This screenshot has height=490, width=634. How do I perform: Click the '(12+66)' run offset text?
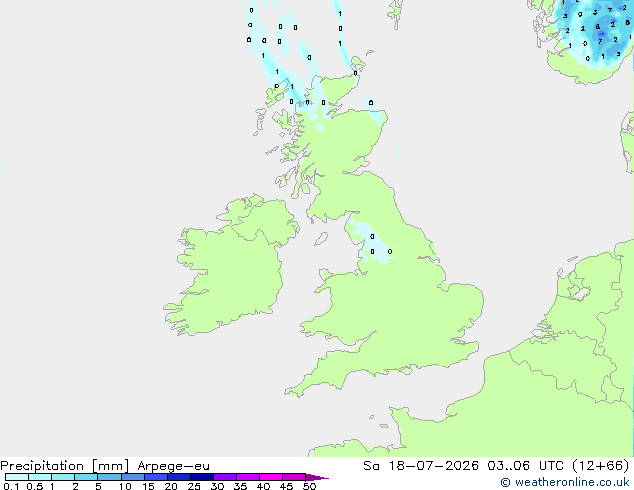click(600, 465)
